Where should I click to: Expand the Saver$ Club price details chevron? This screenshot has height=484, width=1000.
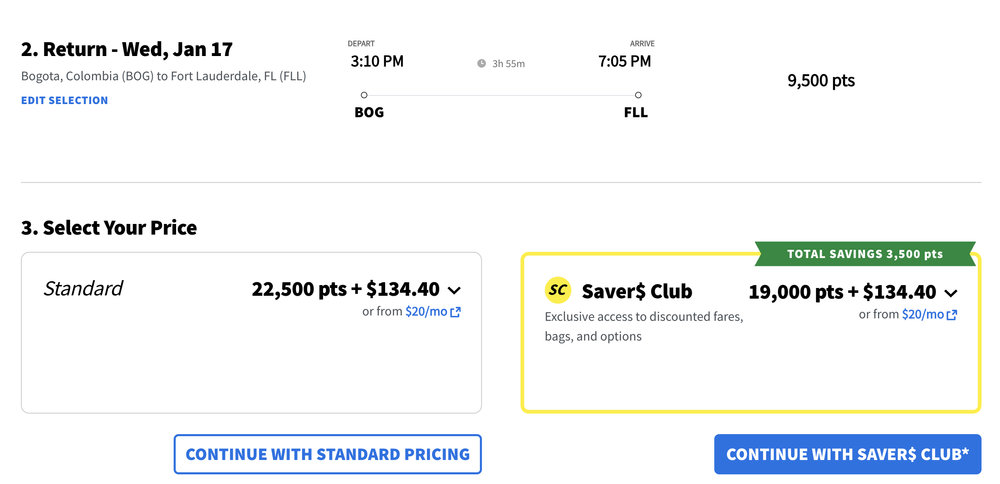[x=950, y=293]
